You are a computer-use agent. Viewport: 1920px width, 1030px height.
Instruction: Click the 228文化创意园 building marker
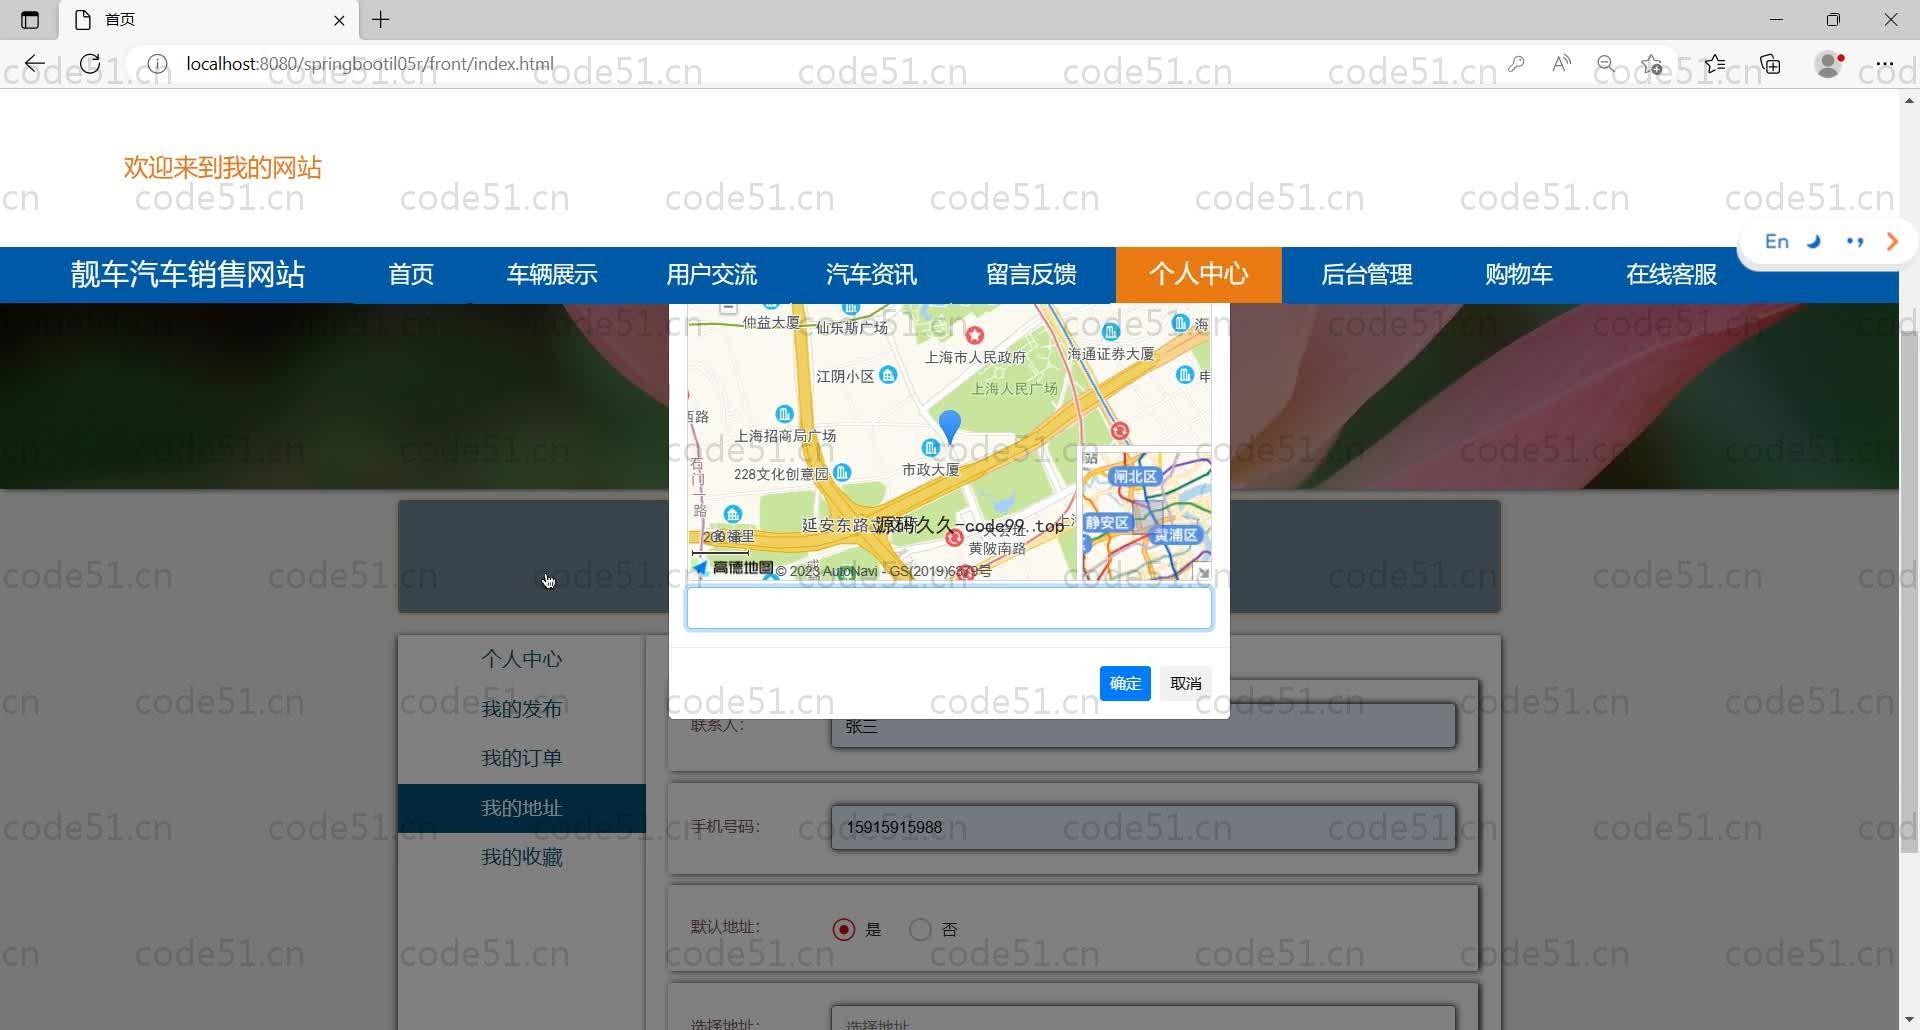click(842, 472)
